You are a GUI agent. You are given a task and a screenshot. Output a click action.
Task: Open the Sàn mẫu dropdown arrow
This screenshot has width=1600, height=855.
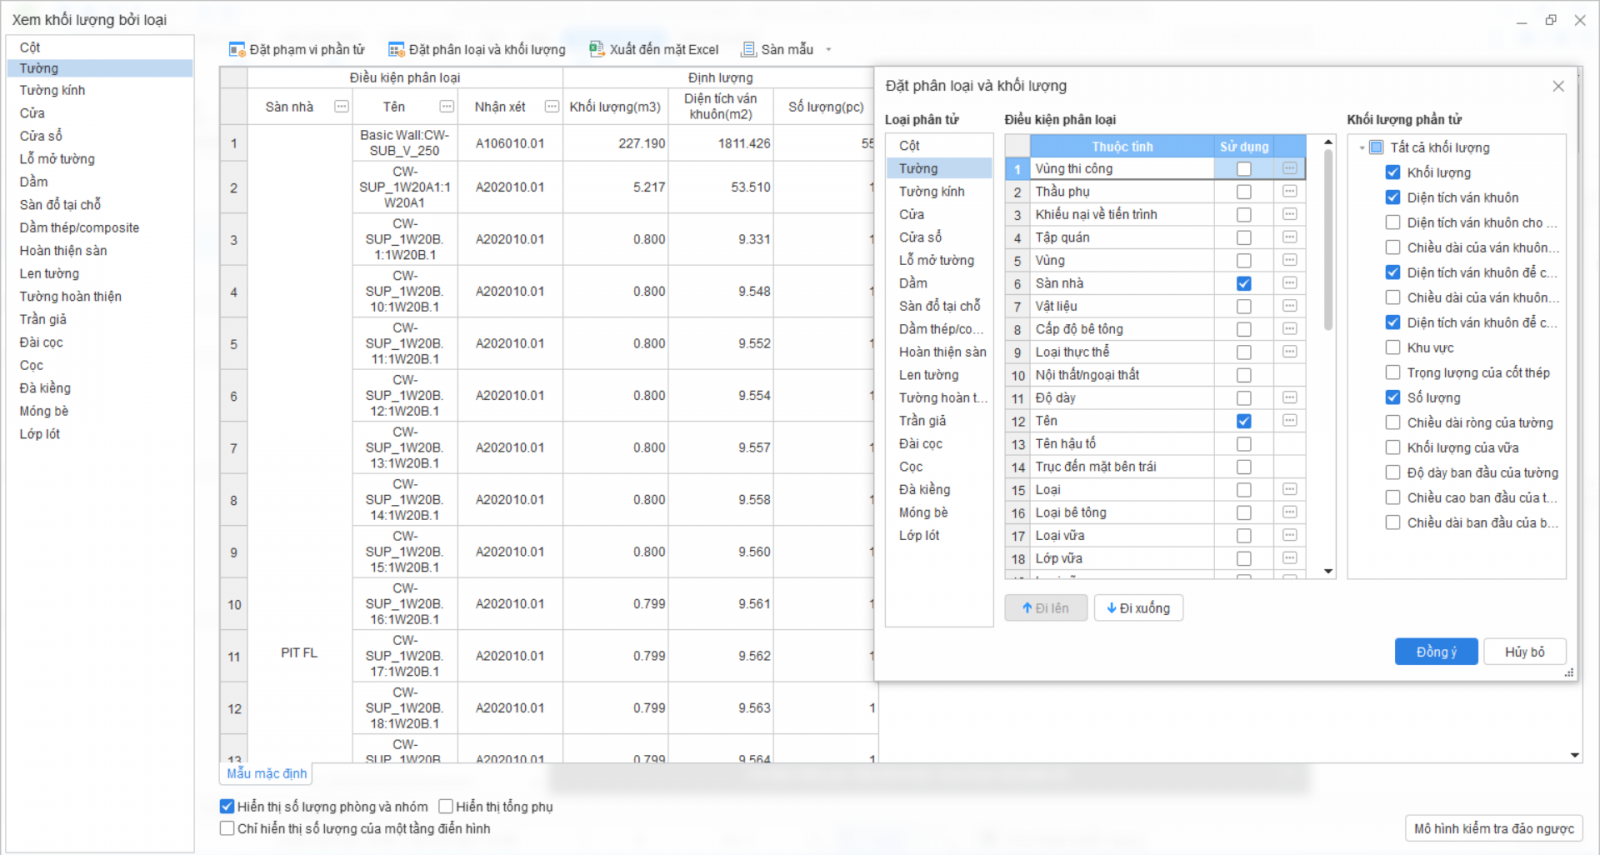click(829, 49)
